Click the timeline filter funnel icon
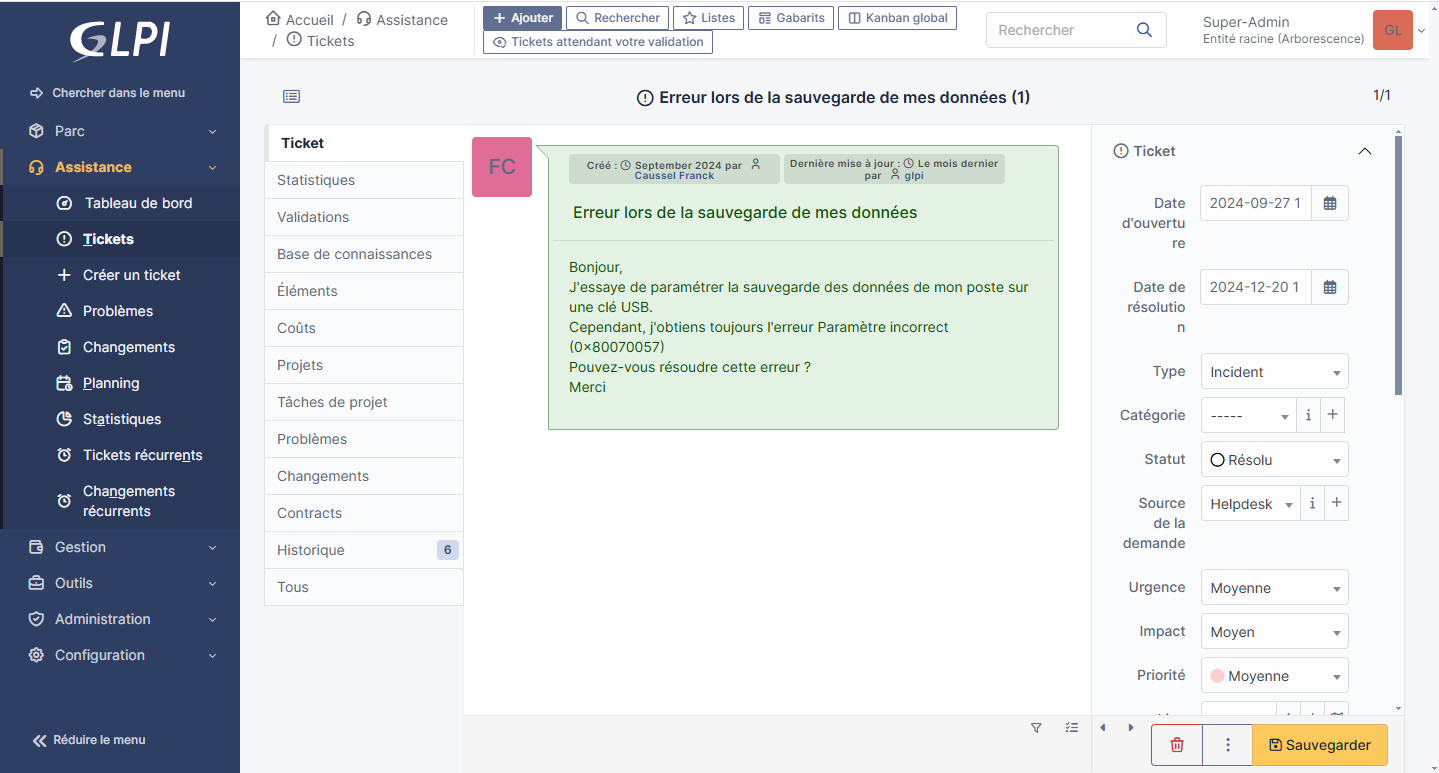This screenshot has width=1439, height=773. 1036,728
